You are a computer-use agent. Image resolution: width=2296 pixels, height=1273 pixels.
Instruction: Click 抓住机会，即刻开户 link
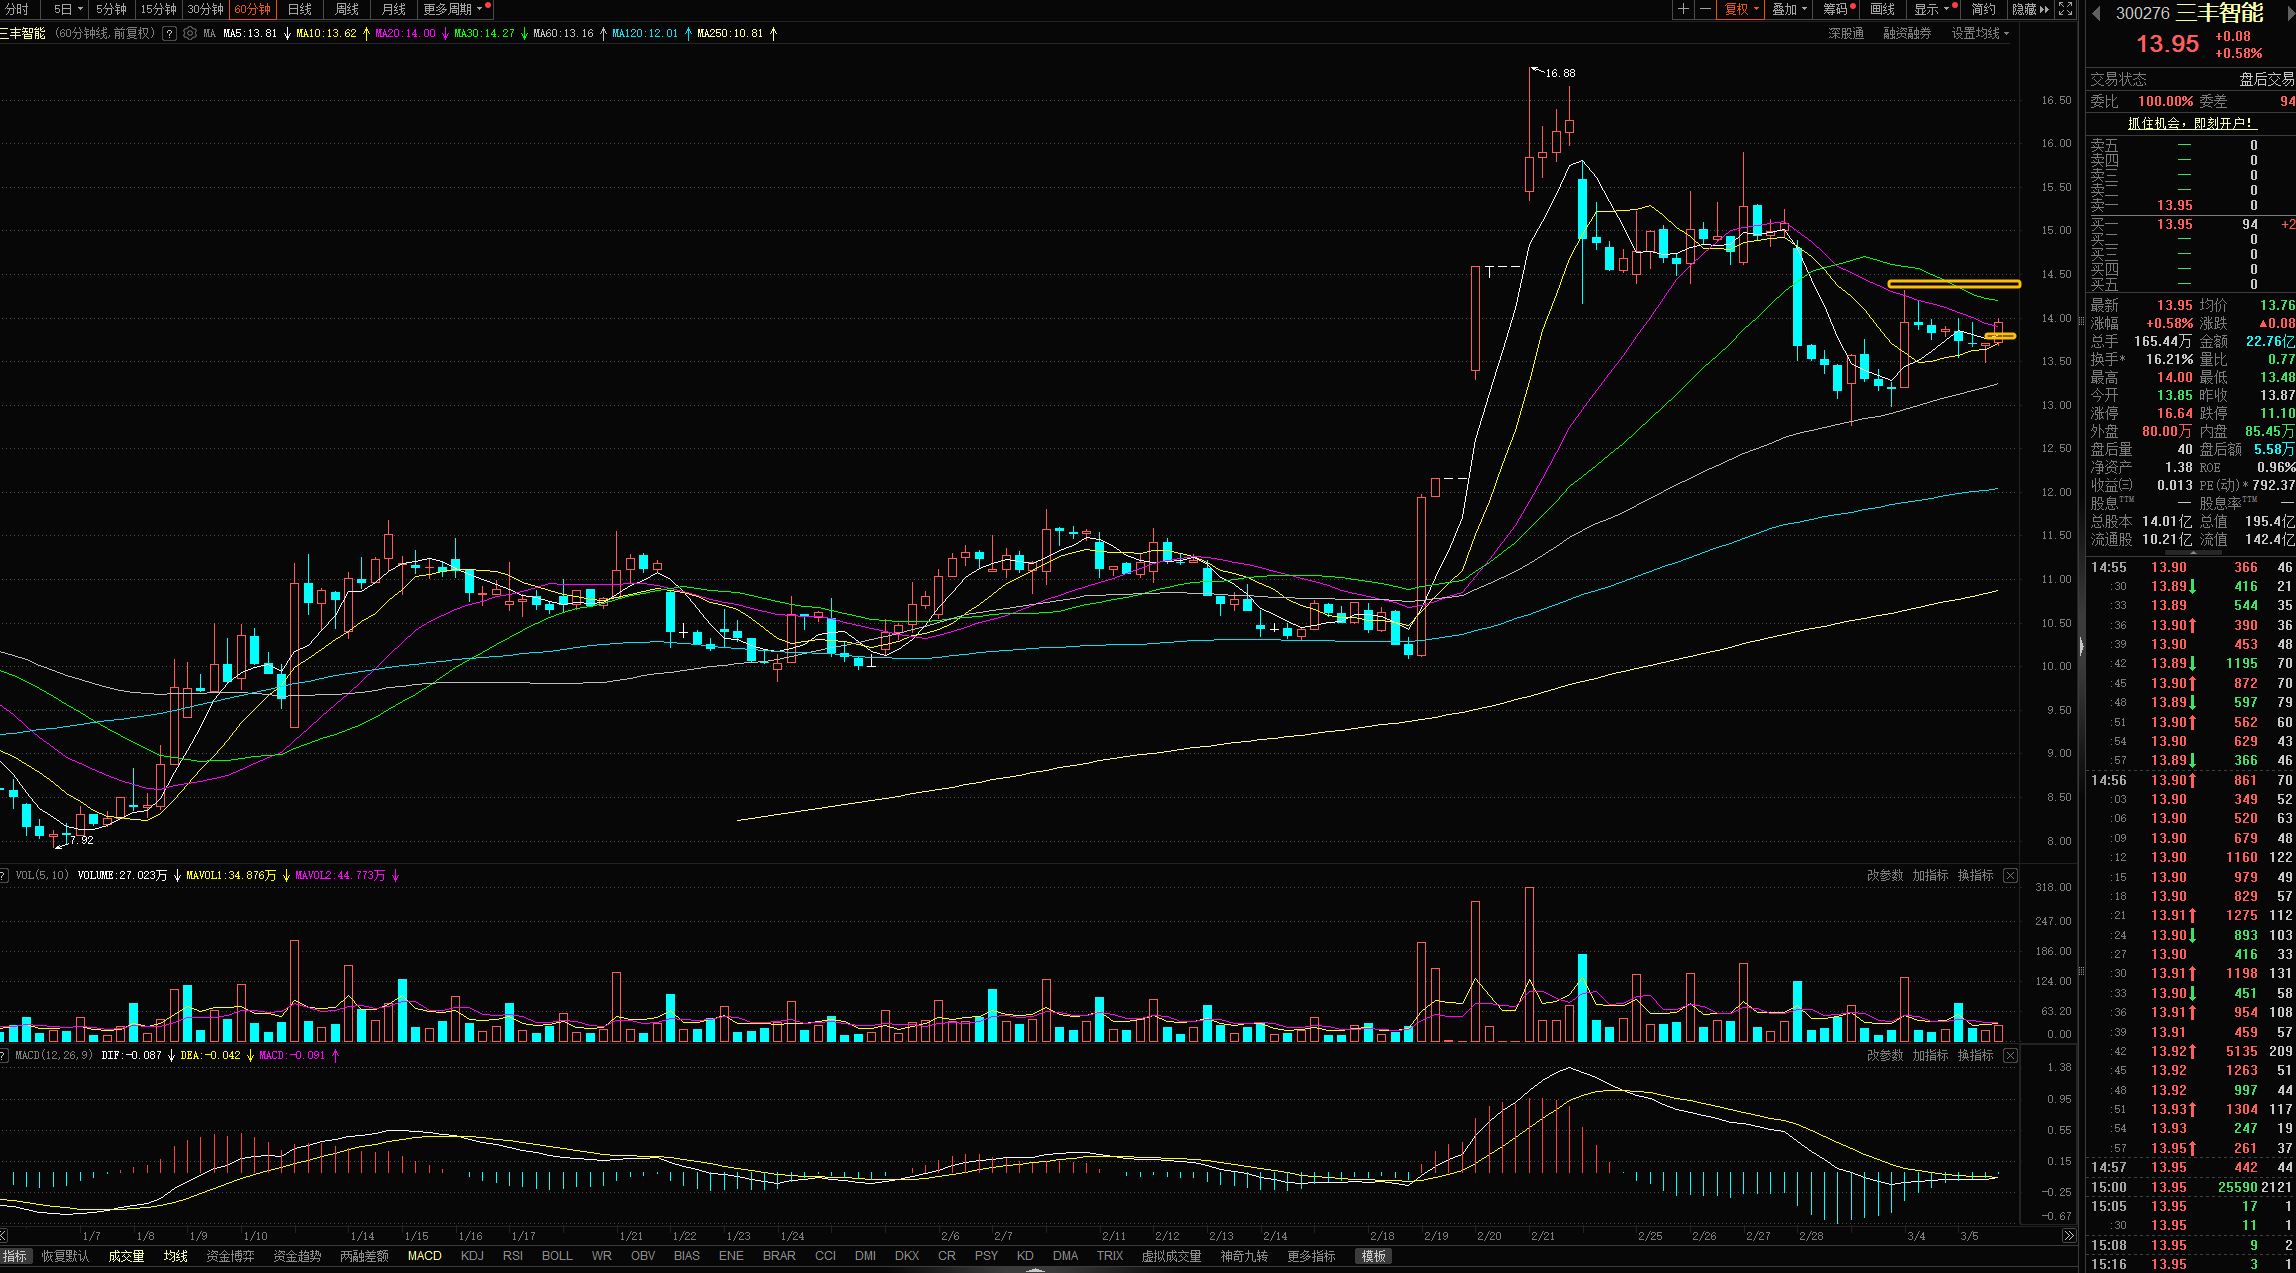[x=2191, y=123]
